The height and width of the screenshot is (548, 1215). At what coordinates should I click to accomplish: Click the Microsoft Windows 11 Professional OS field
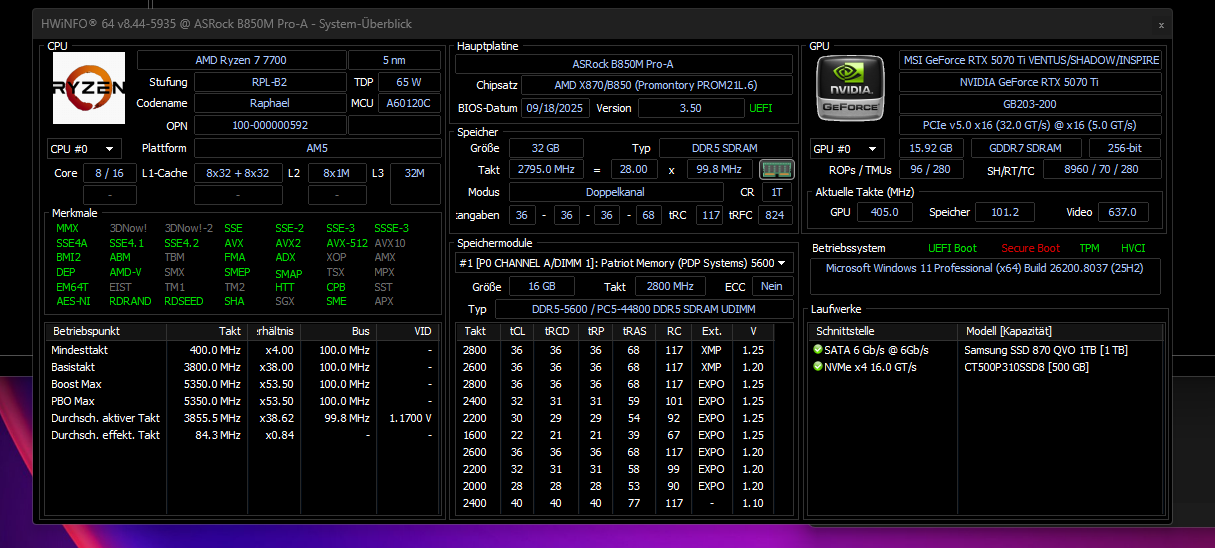tap(986, 276)
